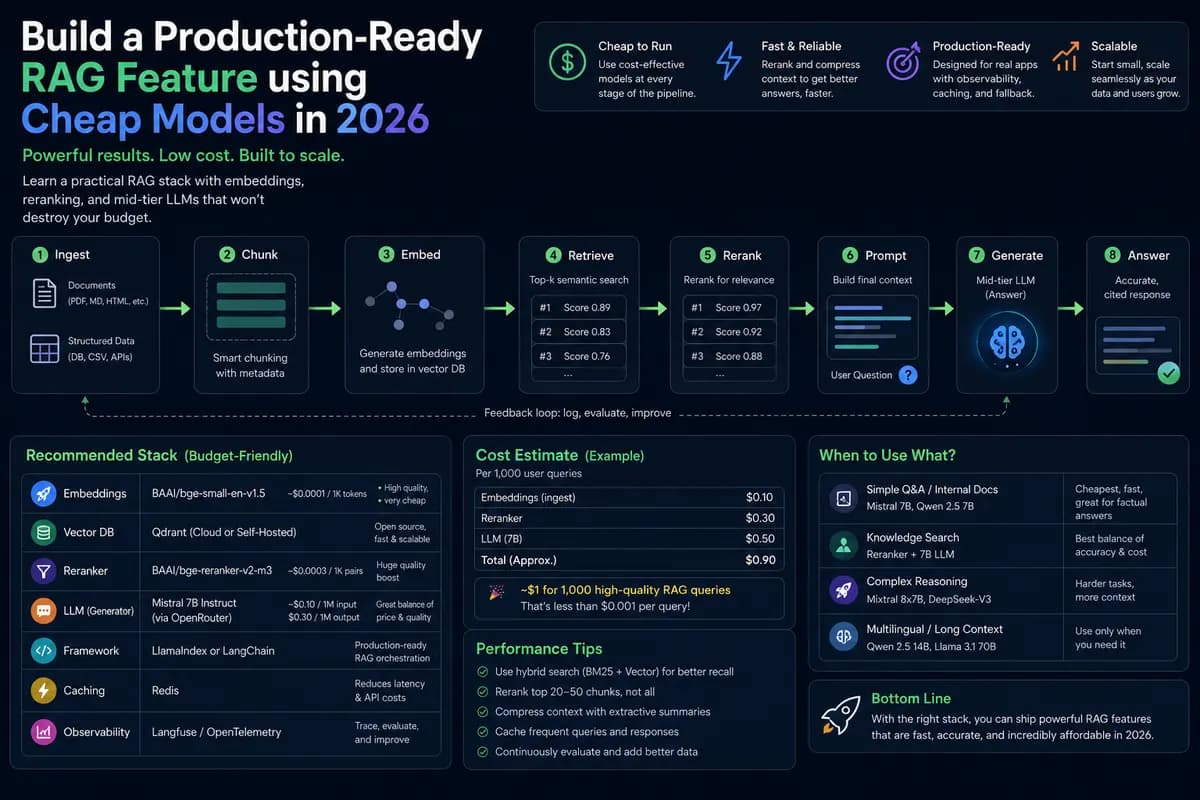Image resolution: width=1200 pixels, height=800 pixels.
Task: Click the "Recommended Stack" heading
Action: click(x=101, y=455)
